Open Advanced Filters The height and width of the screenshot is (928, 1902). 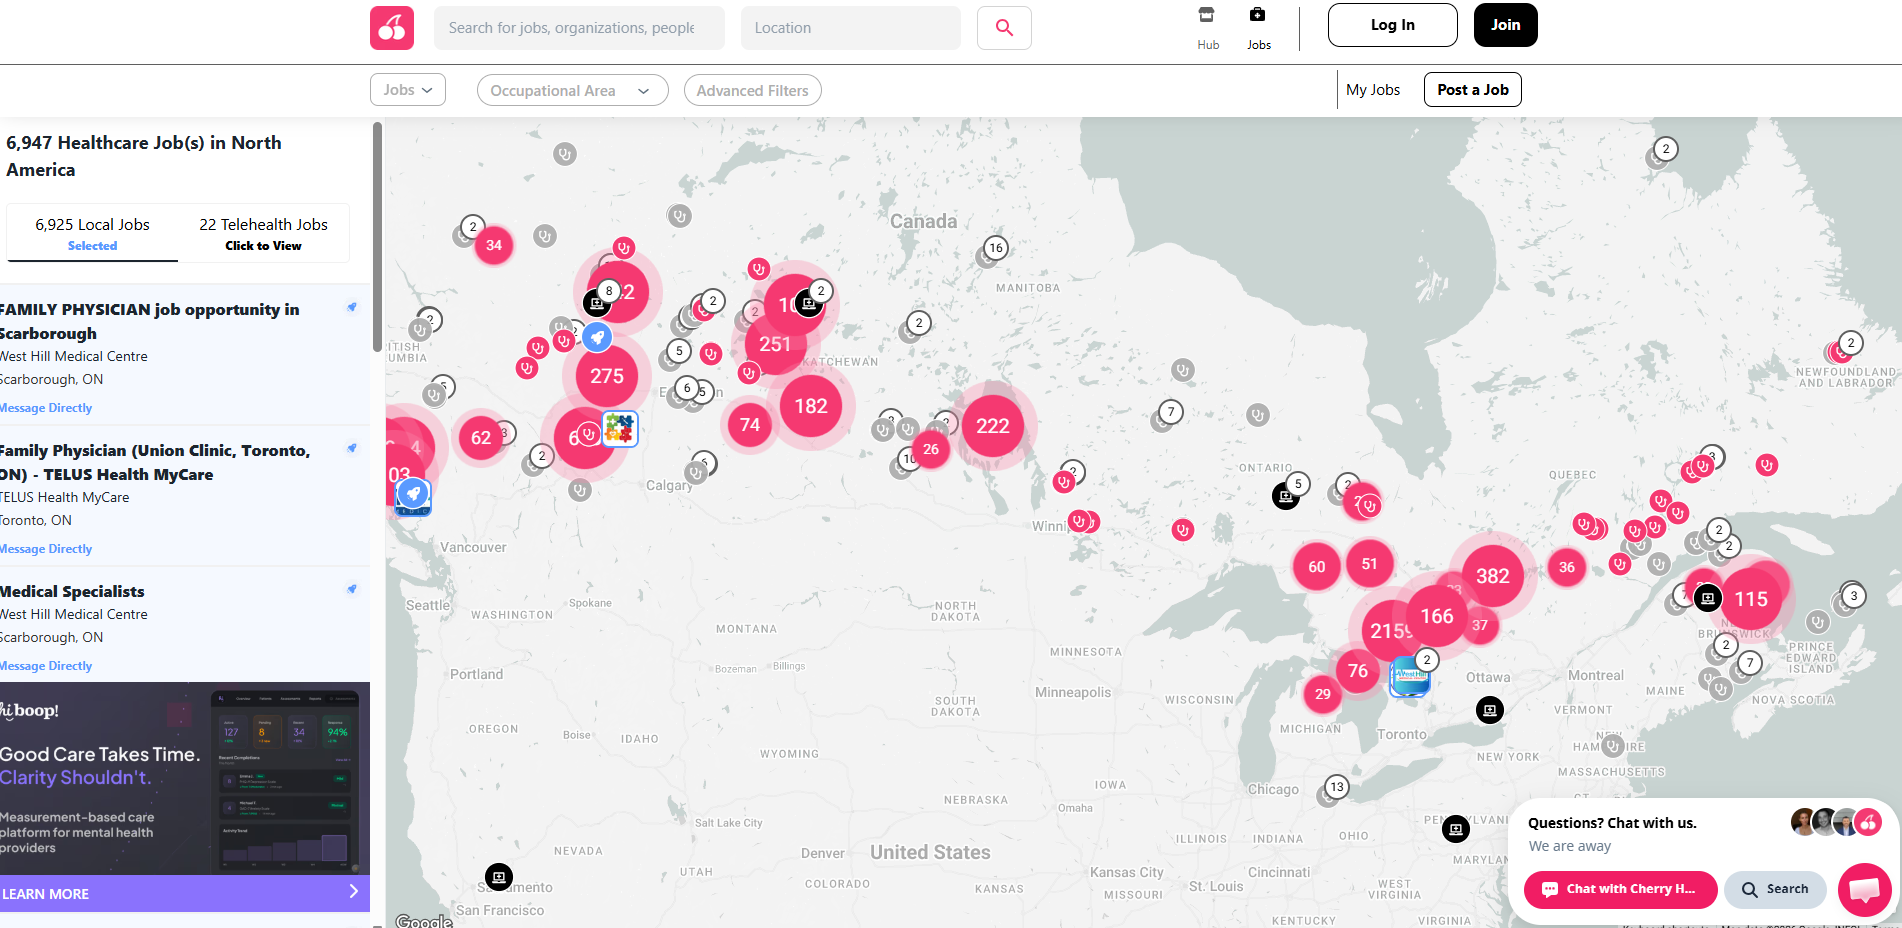(x=752, y=91)
